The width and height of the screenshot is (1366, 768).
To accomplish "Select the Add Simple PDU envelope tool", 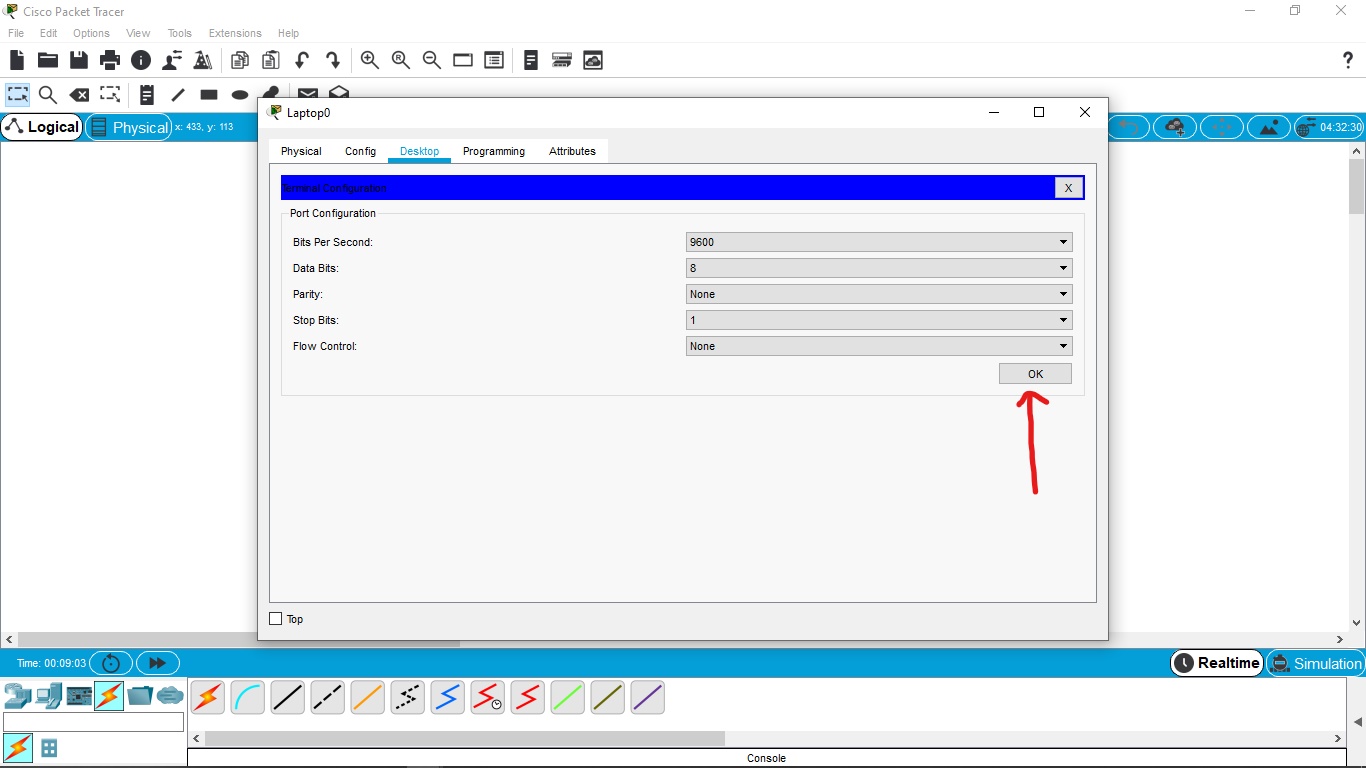I will [307, 93].
